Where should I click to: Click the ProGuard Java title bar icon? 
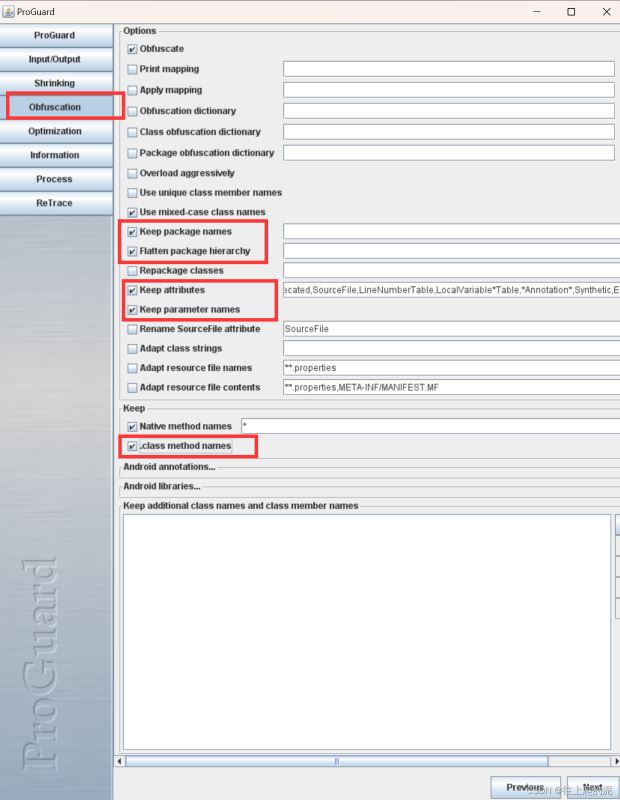pyautogui.click(x=8, y=11)
